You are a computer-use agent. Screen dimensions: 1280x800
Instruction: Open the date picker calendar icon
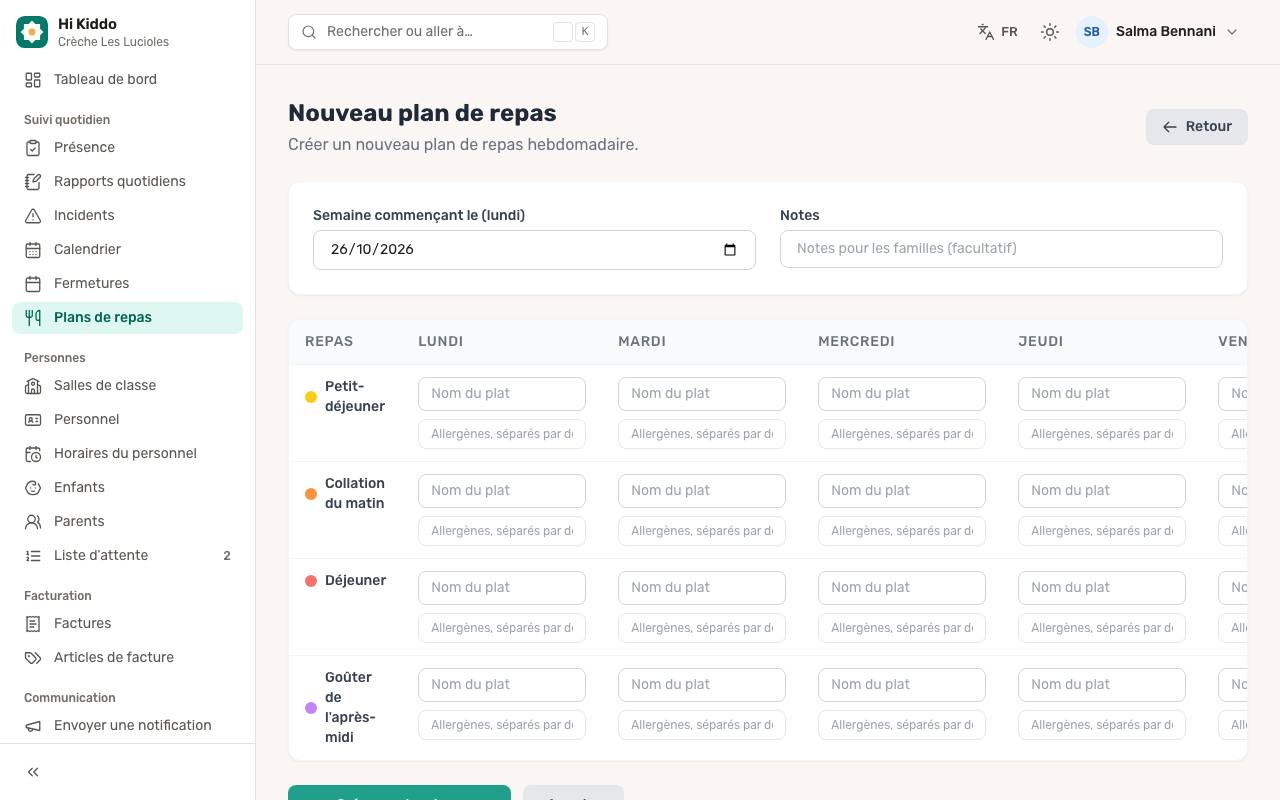coord(730,250)
